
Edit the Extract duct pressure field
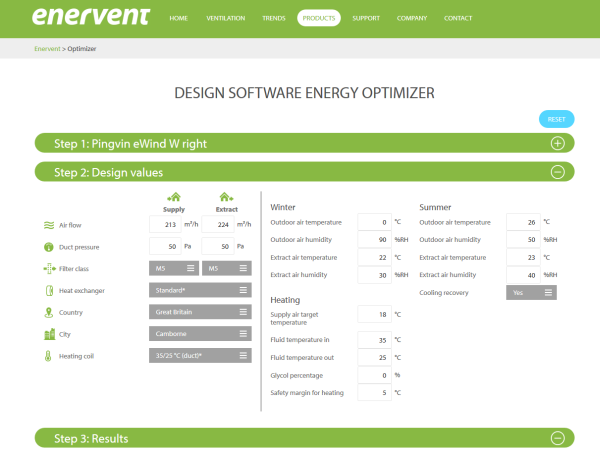click(x=218, y=246)
